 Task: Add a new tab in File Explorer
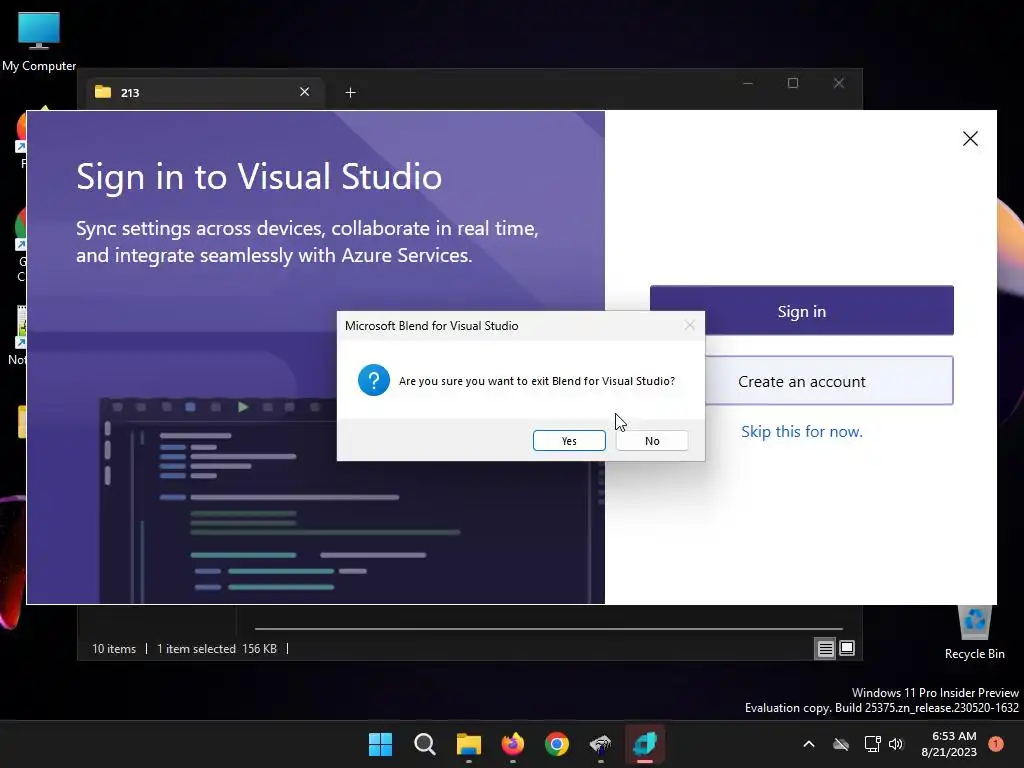pos(350,93)
